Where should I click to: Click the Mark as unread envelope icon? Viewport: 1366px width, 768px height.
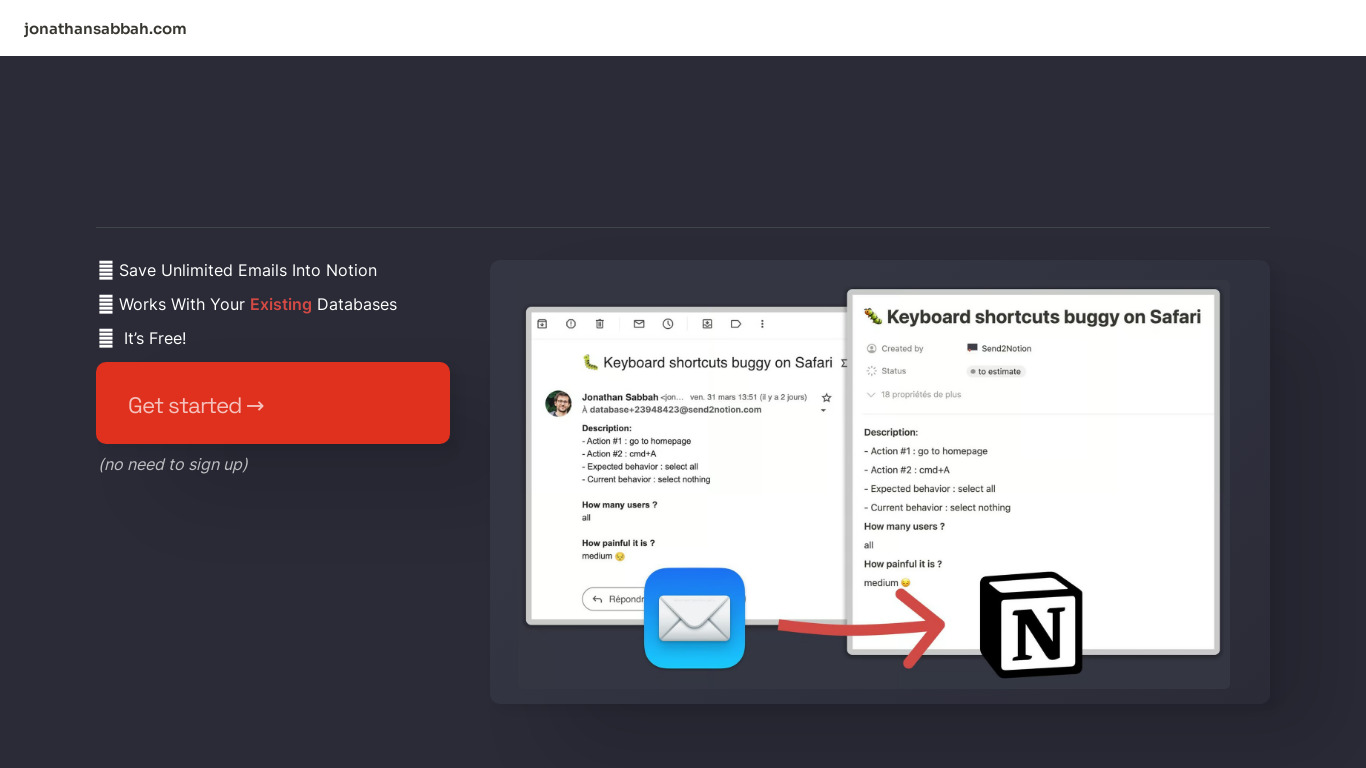tap(639, 324)
